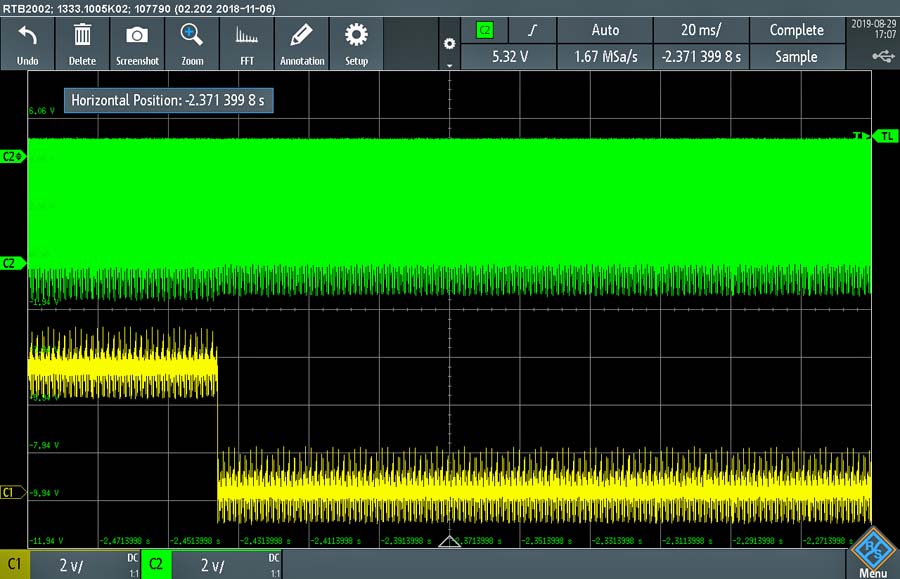Open C1 2 V/ vertical scale

click(72, 566)
